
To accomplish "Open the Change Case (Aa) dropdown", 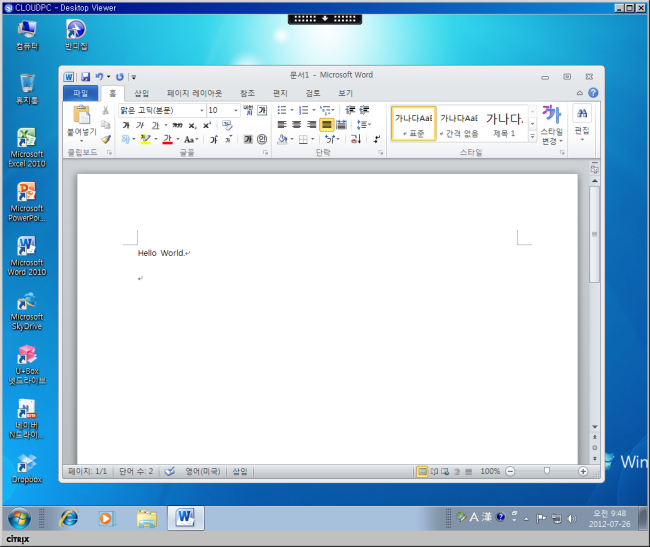I will point(191,140).
